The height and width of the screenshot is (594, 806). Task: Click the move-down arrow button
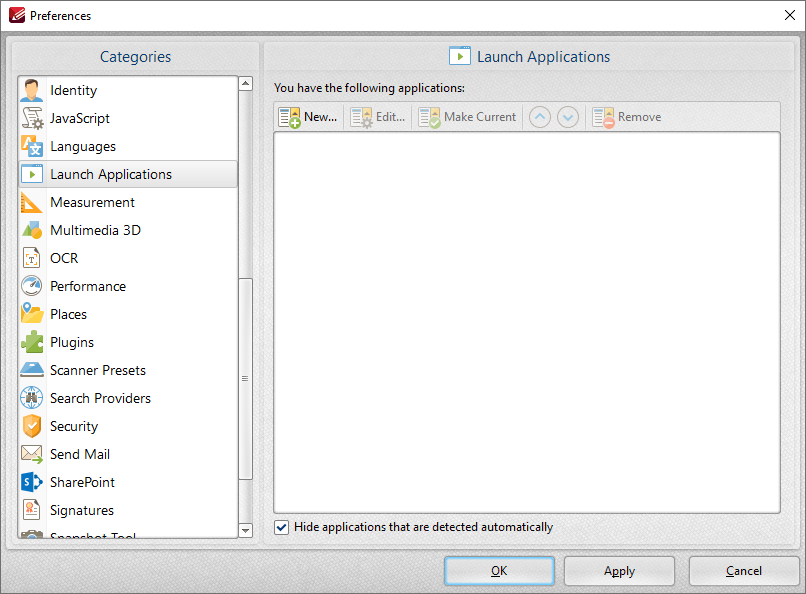[567, 117]
